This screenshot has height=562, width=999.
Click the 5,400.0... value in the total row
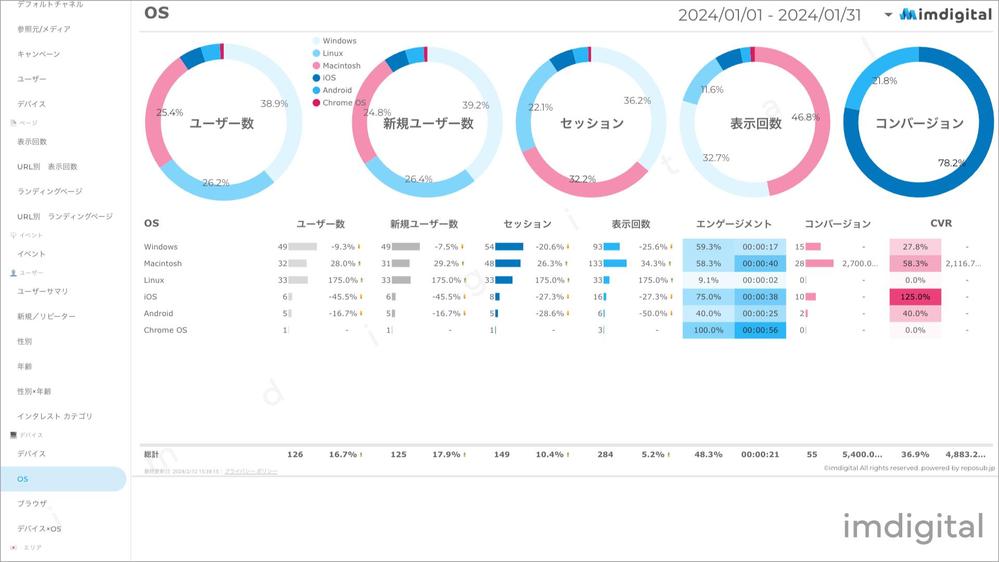coord(862,455)
